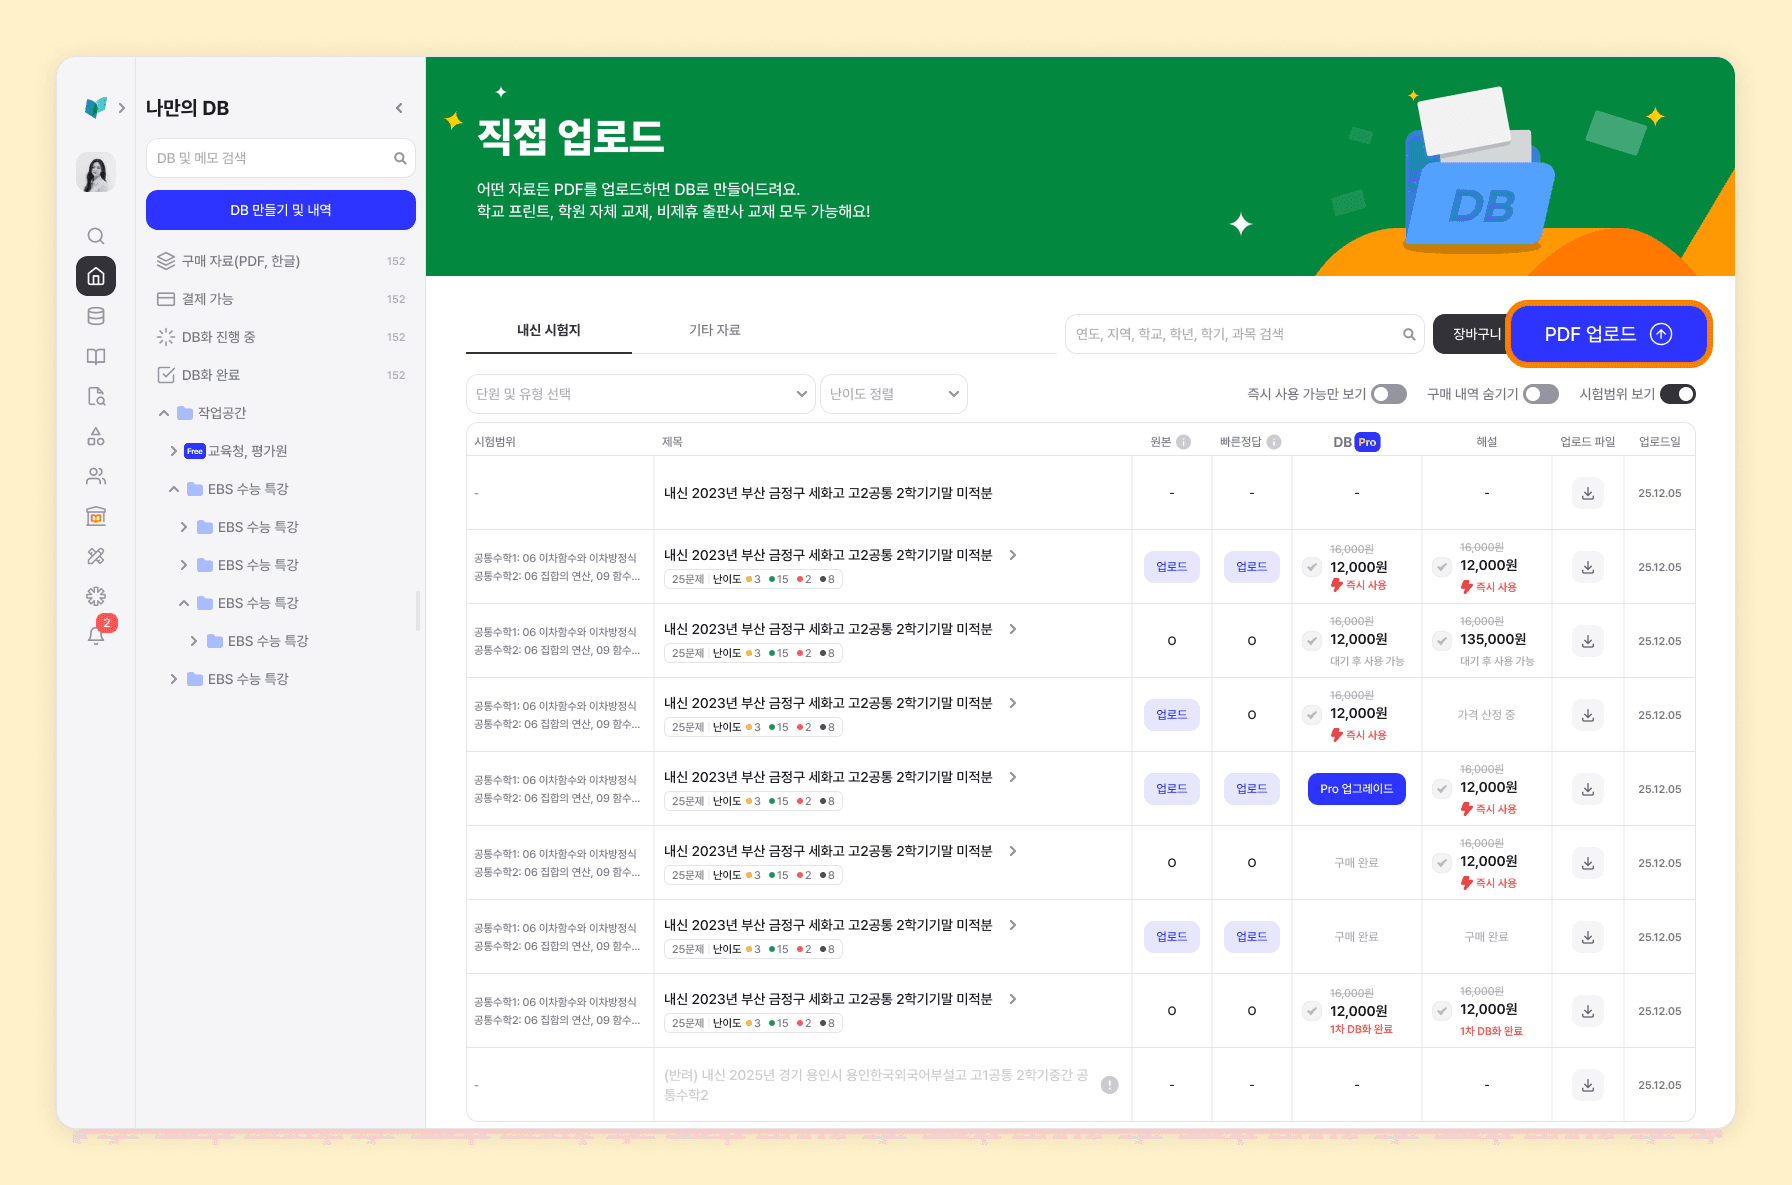Click the upload arrow icon on PDF 업로드
1792x1185 pixels.
pyautogui.click(x=1661, y=334)
